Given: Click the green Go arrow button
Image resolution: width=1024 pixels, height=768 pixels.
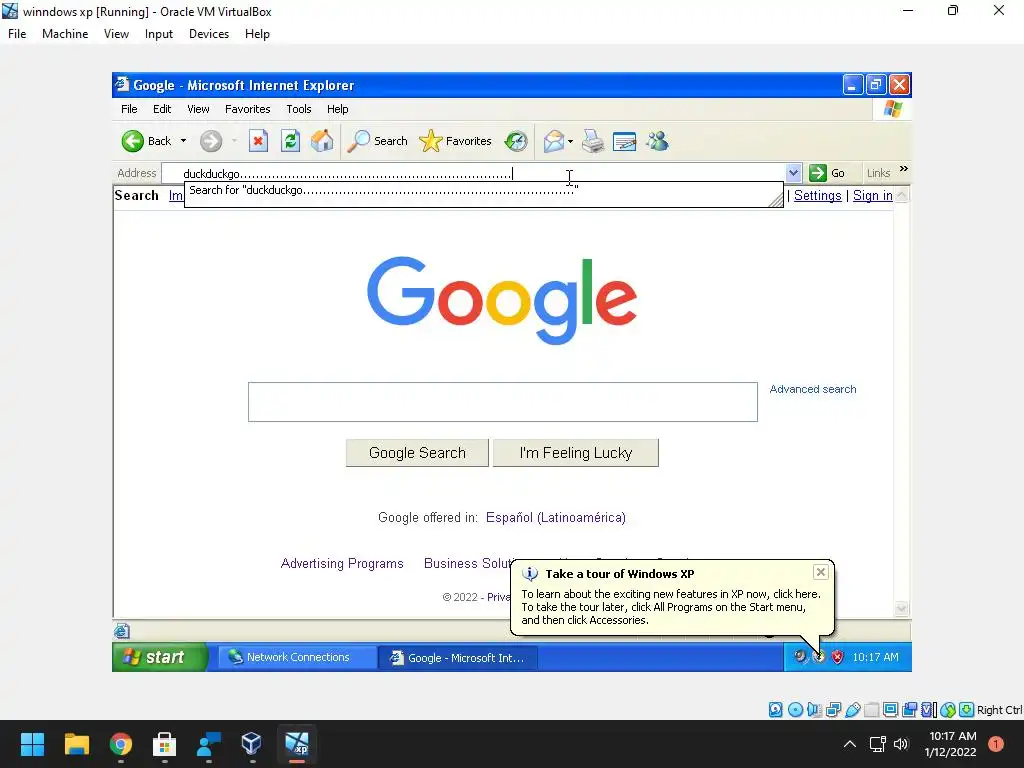Looking at the screenshot, I should [827, 173].
